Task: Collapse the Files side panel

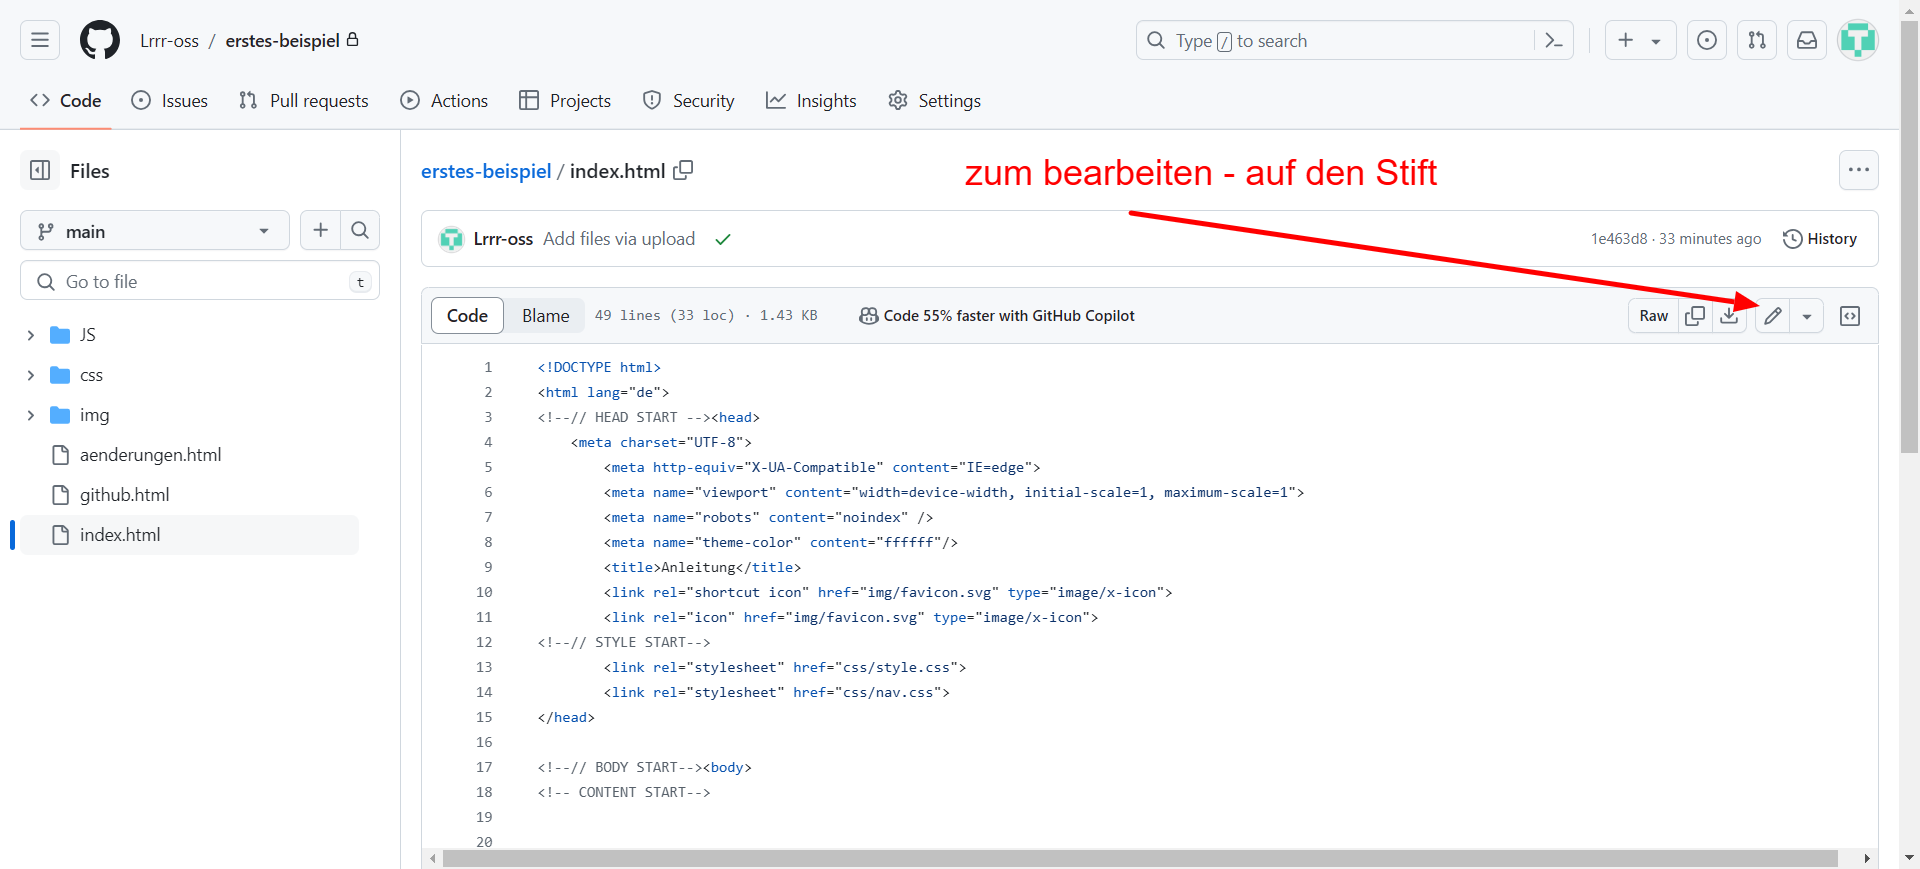Action: point(40,171)
